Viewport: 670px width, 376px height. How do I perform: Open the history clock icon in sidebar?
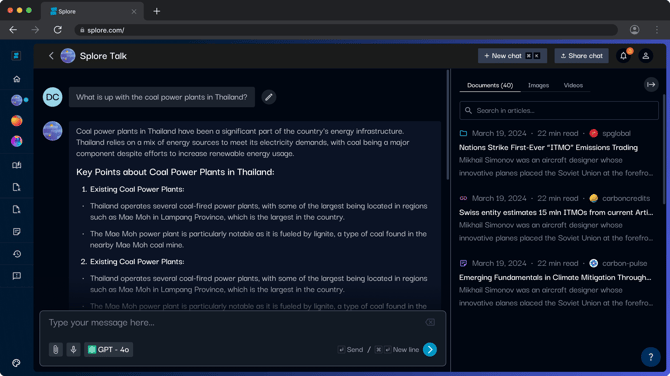[17, 254]
